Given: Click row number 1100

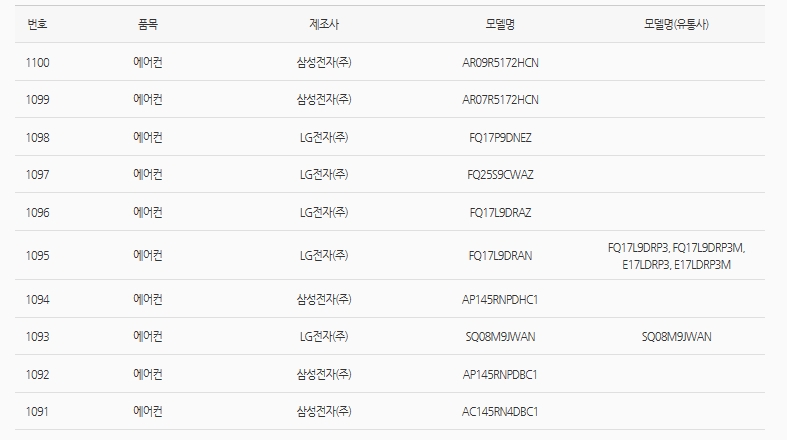Looking at the screenshot, I should pyautogui.click(x=38, y=62).
